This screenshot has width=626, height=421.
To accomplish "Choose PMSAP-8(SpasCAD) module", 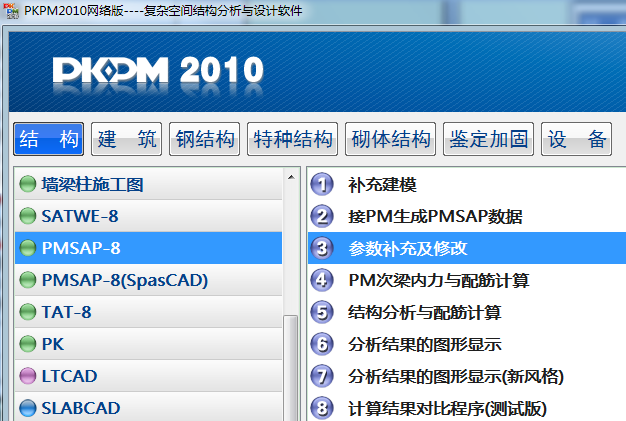I will 149,280.
